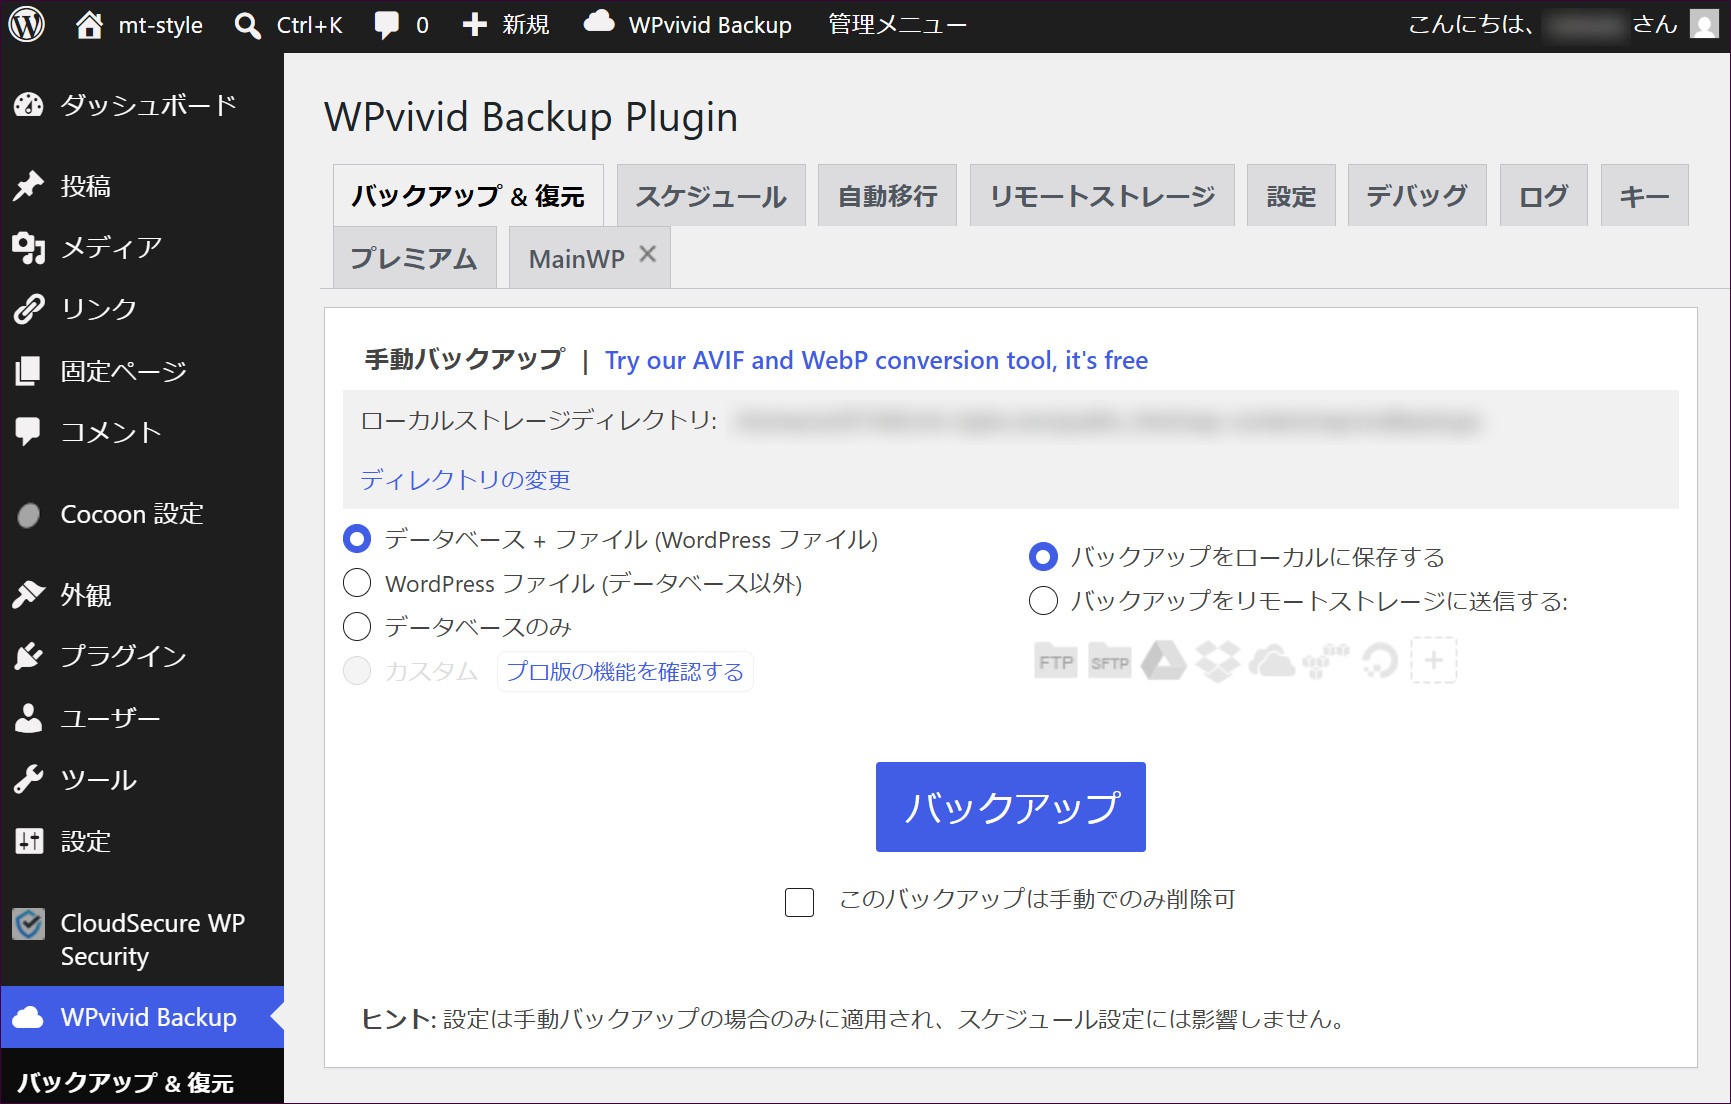1731x1104 pixels.
Task: Open the リモートストレージ tab
Action: coord(1102,196)
